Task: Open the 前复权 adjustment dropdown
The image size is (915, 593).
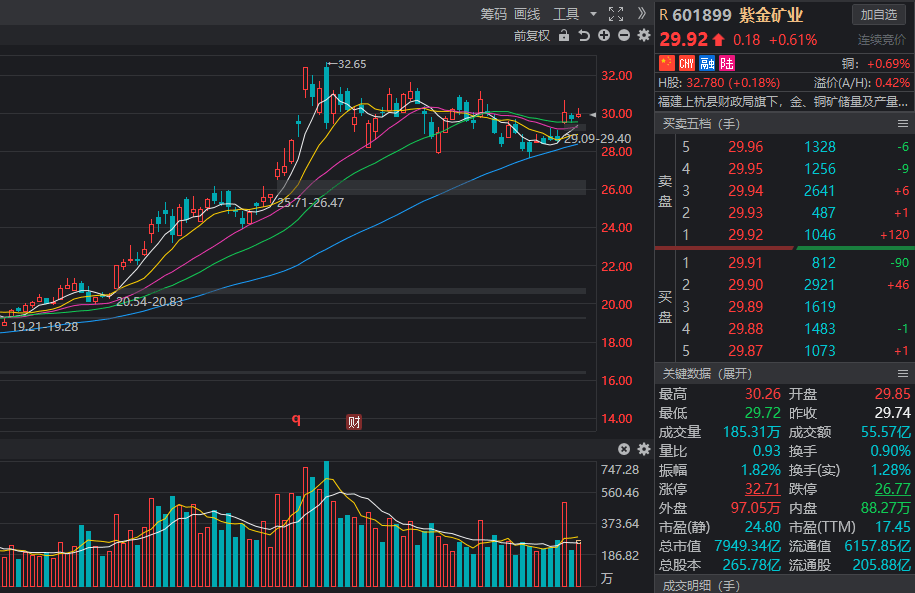Action: click(531, 36)
